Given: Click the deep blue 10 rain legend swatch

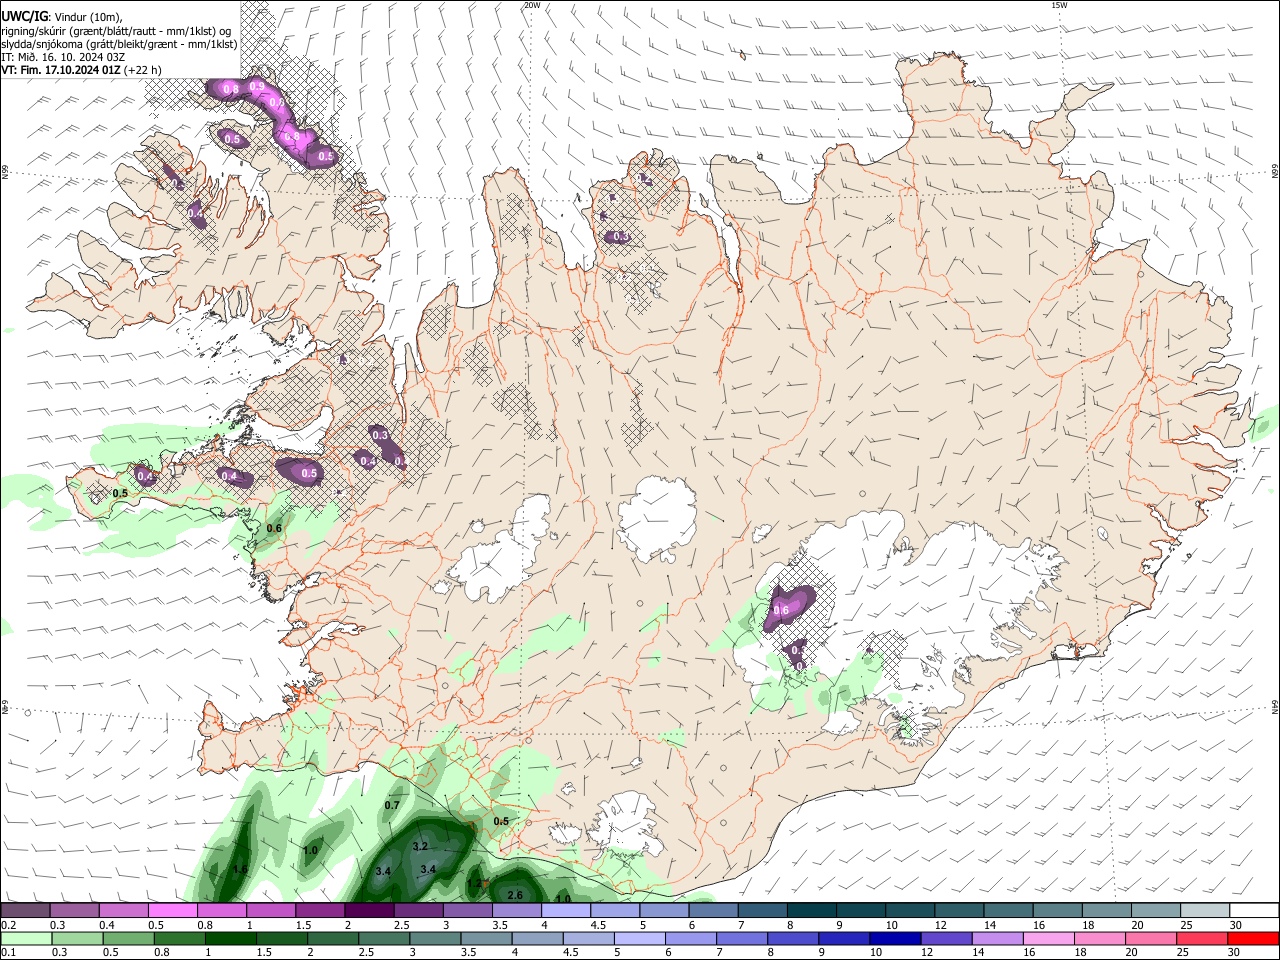Looking at the screenshot, I should pyautogui.click(x=895, y=938).
